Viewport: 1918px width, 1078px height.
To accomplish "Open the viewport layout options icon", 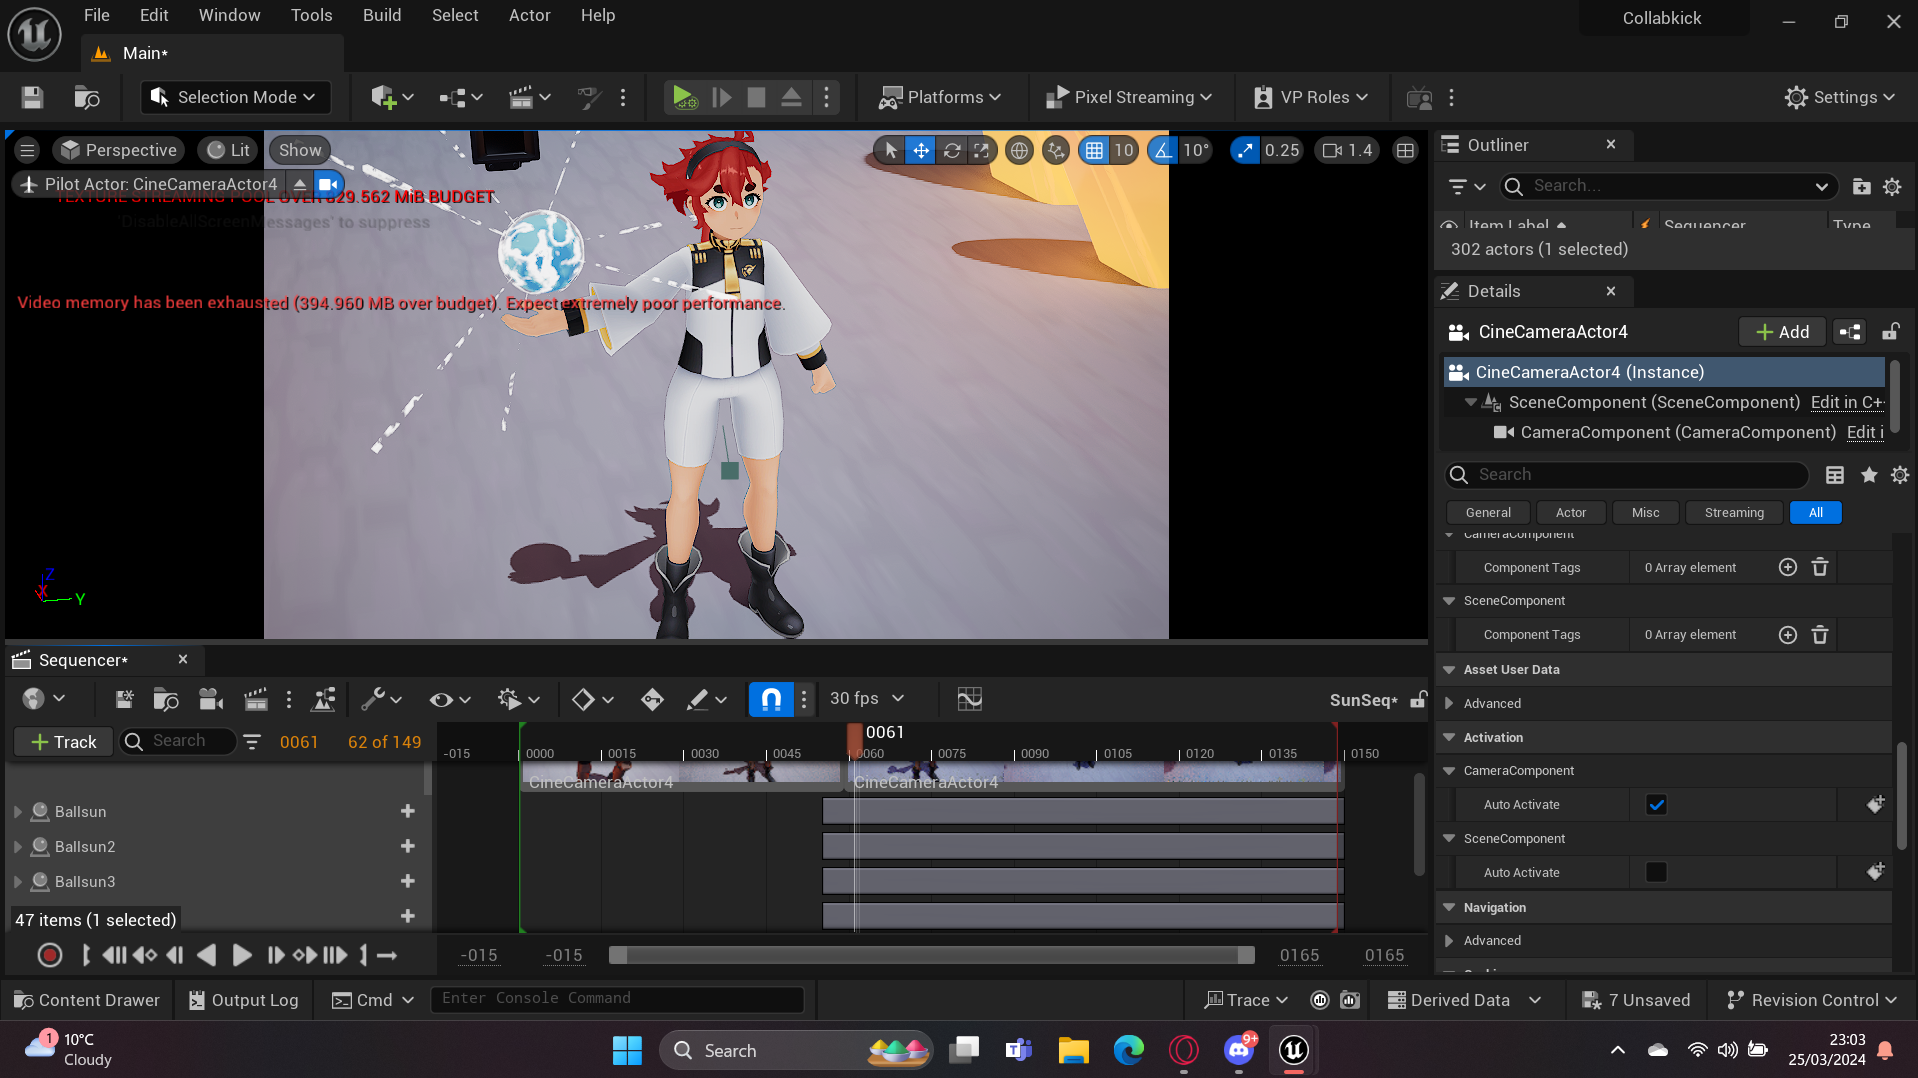I will tap(1405, 150).
